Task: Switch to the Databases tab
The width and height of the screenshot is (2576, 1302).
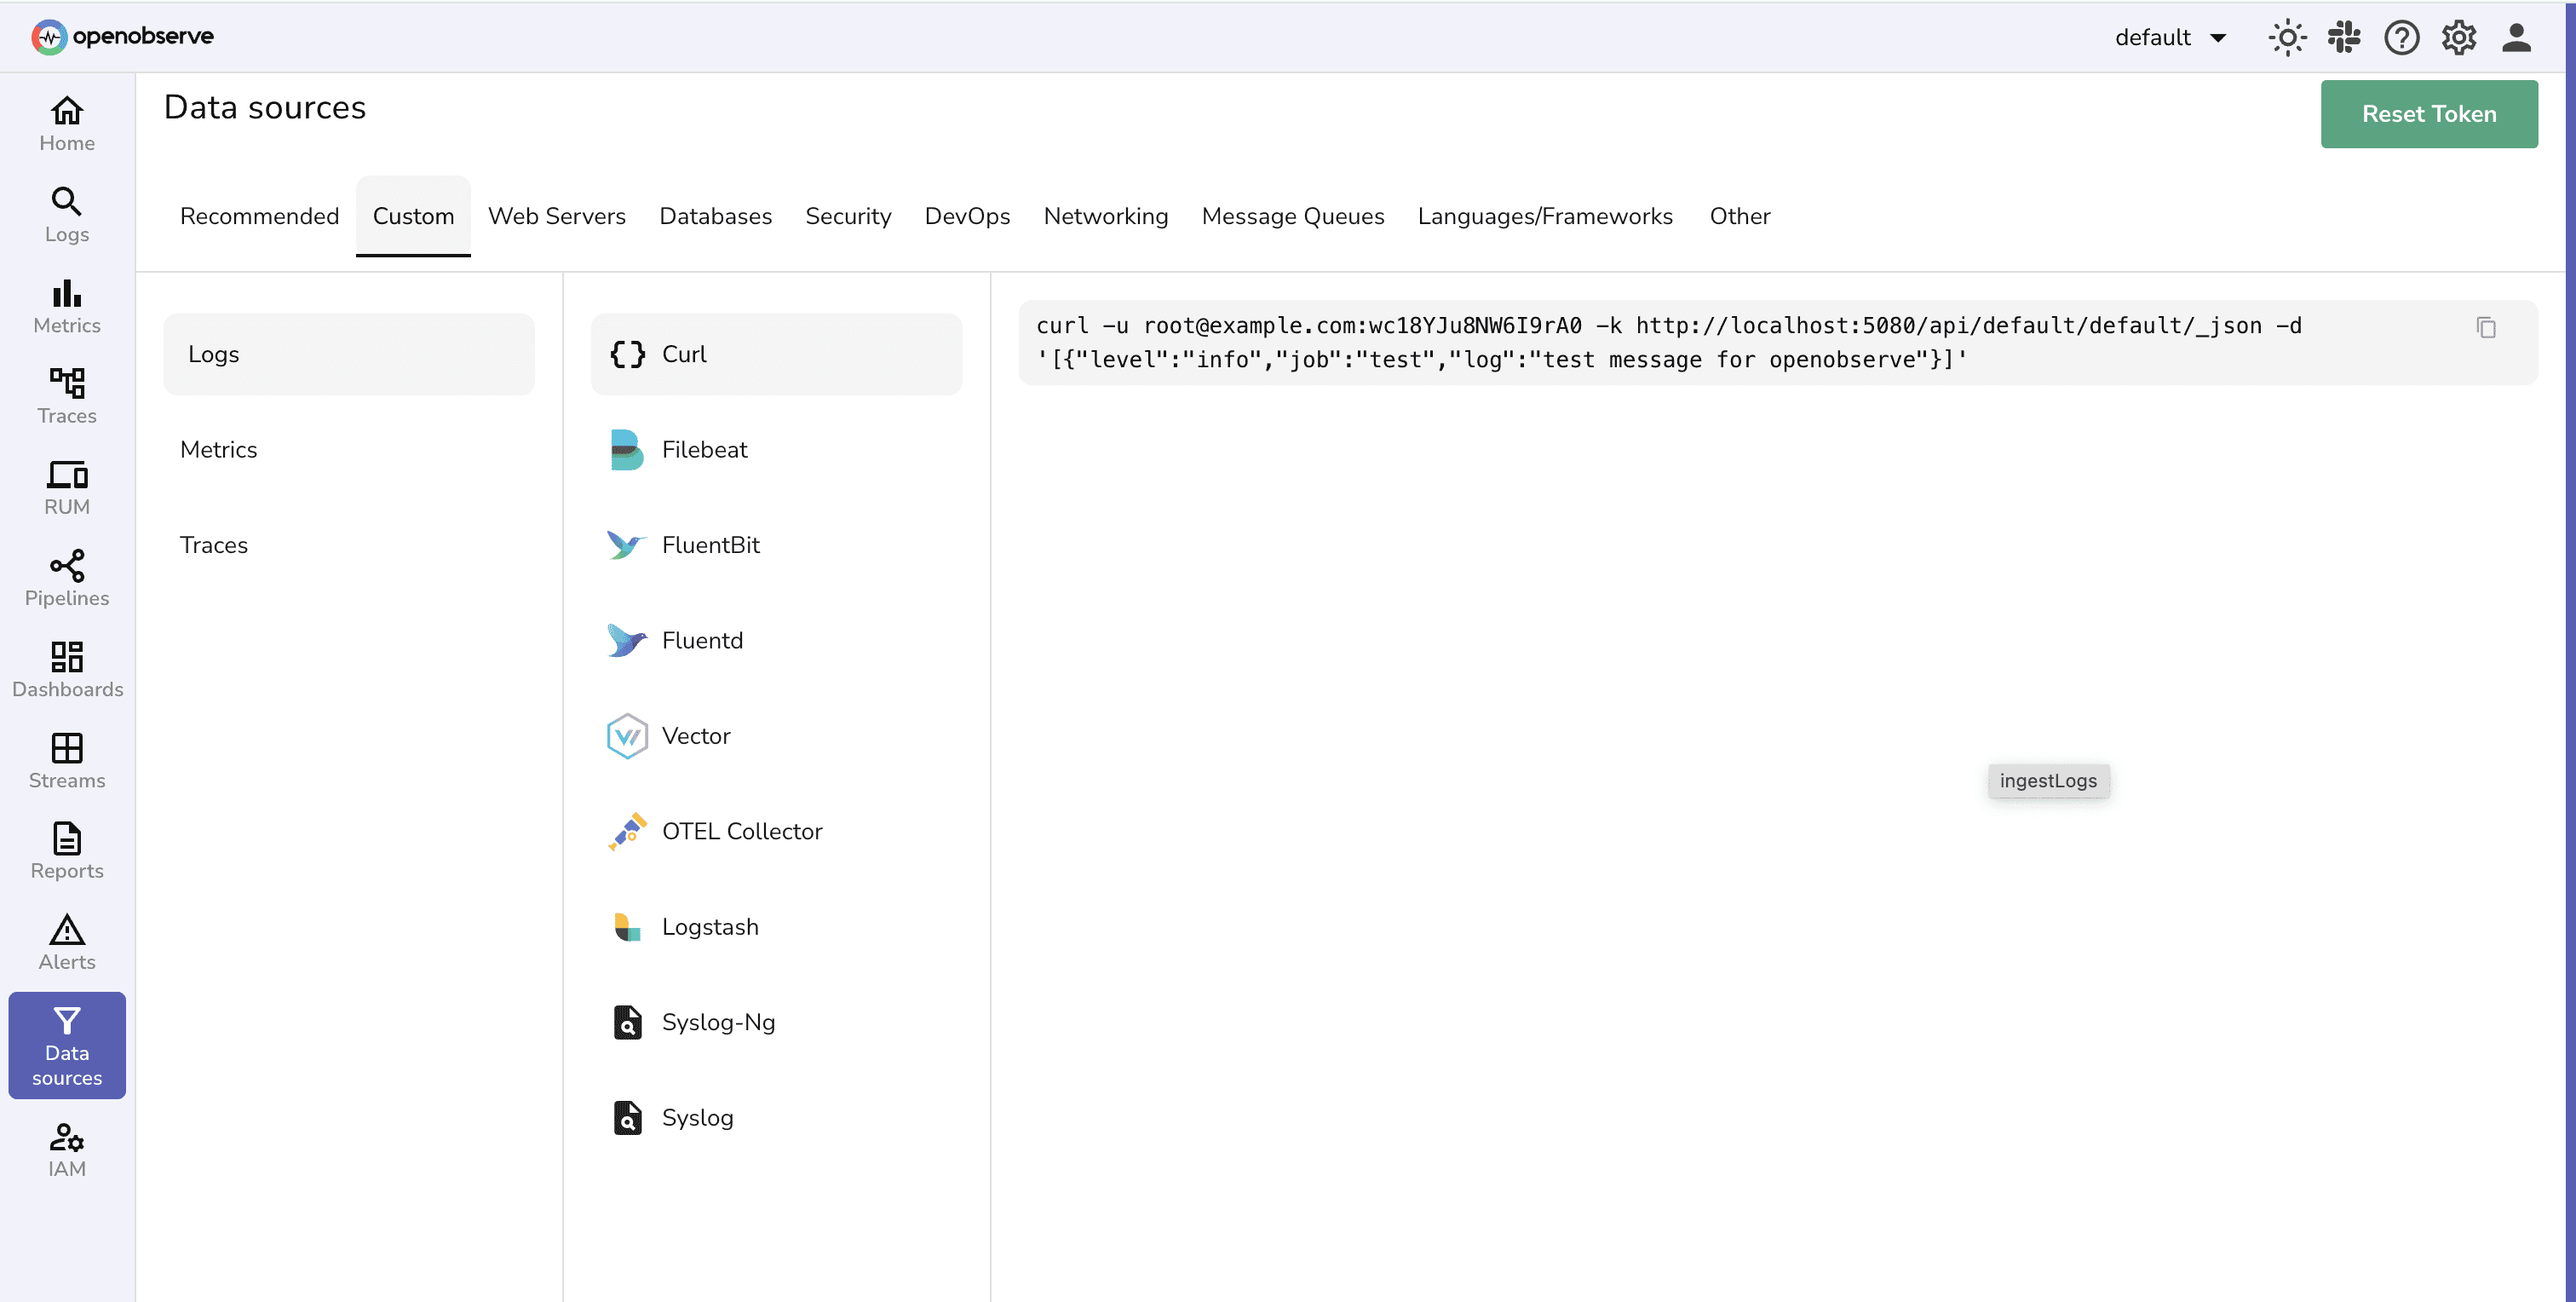Action: click(x=715, y=216)
